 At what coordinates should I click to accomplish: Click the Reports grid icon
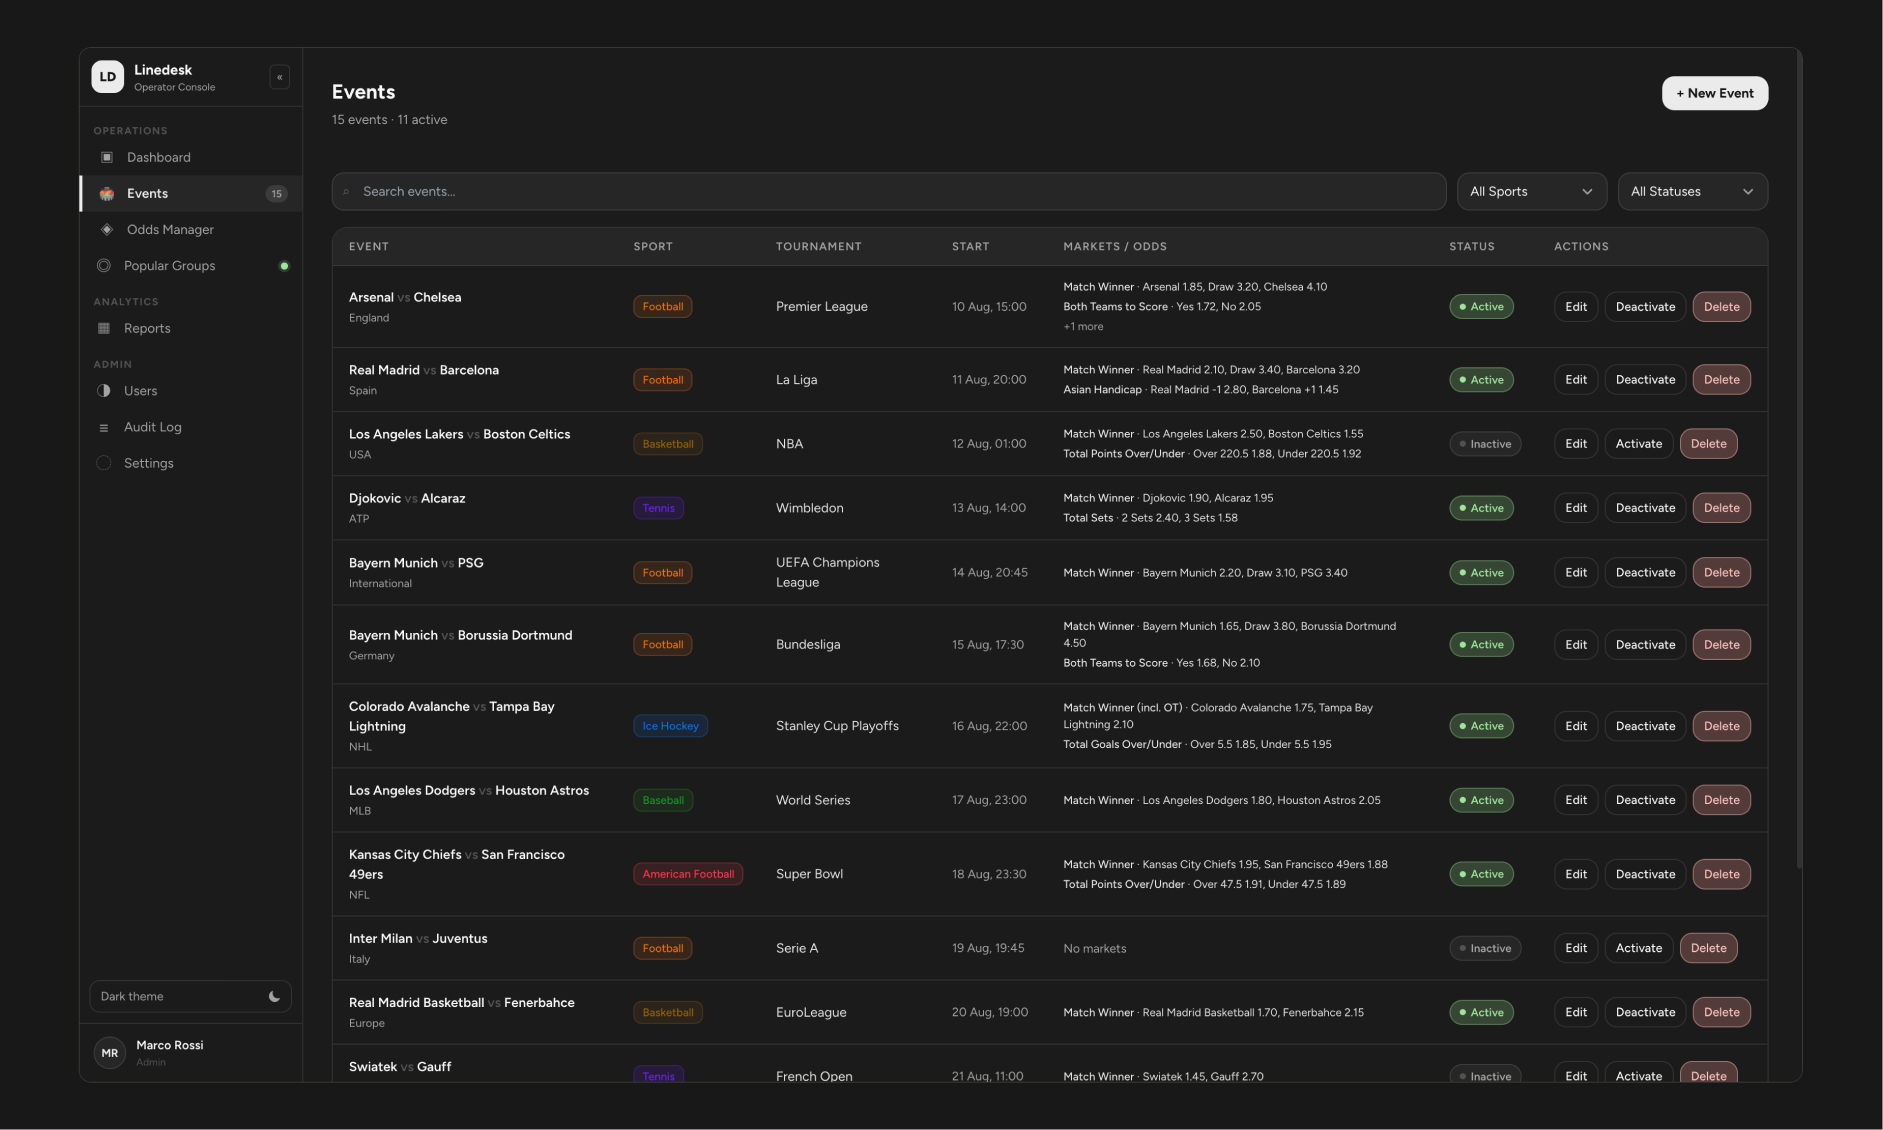104,328
